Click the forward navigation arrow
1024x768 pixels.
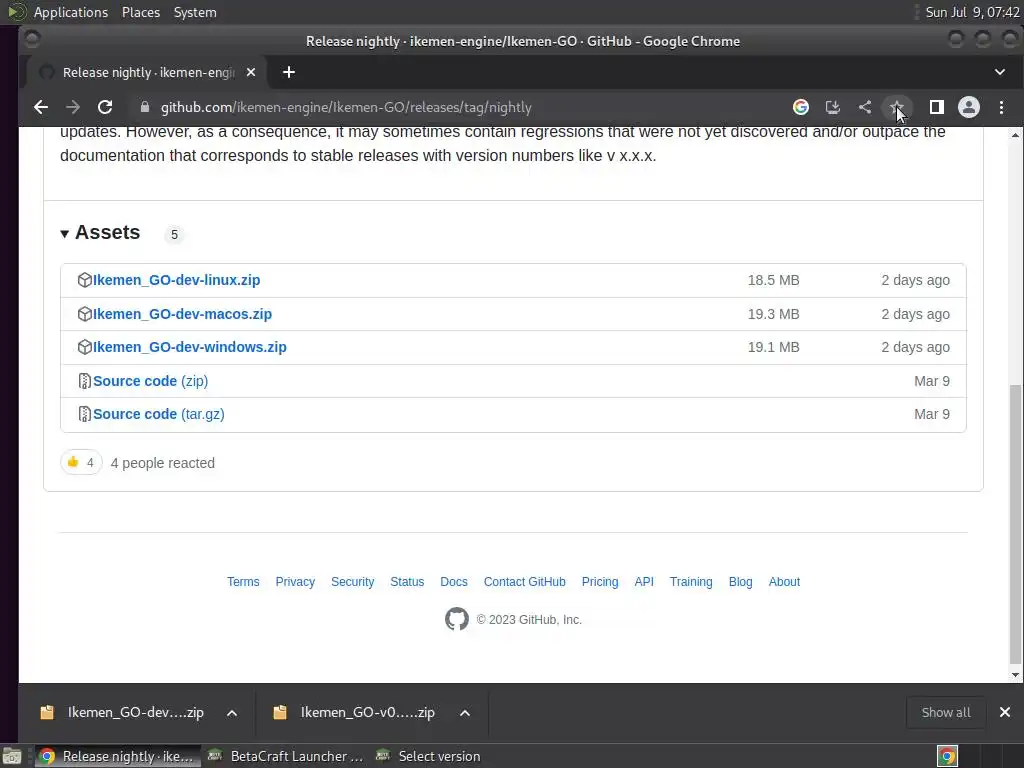(72, 107)
